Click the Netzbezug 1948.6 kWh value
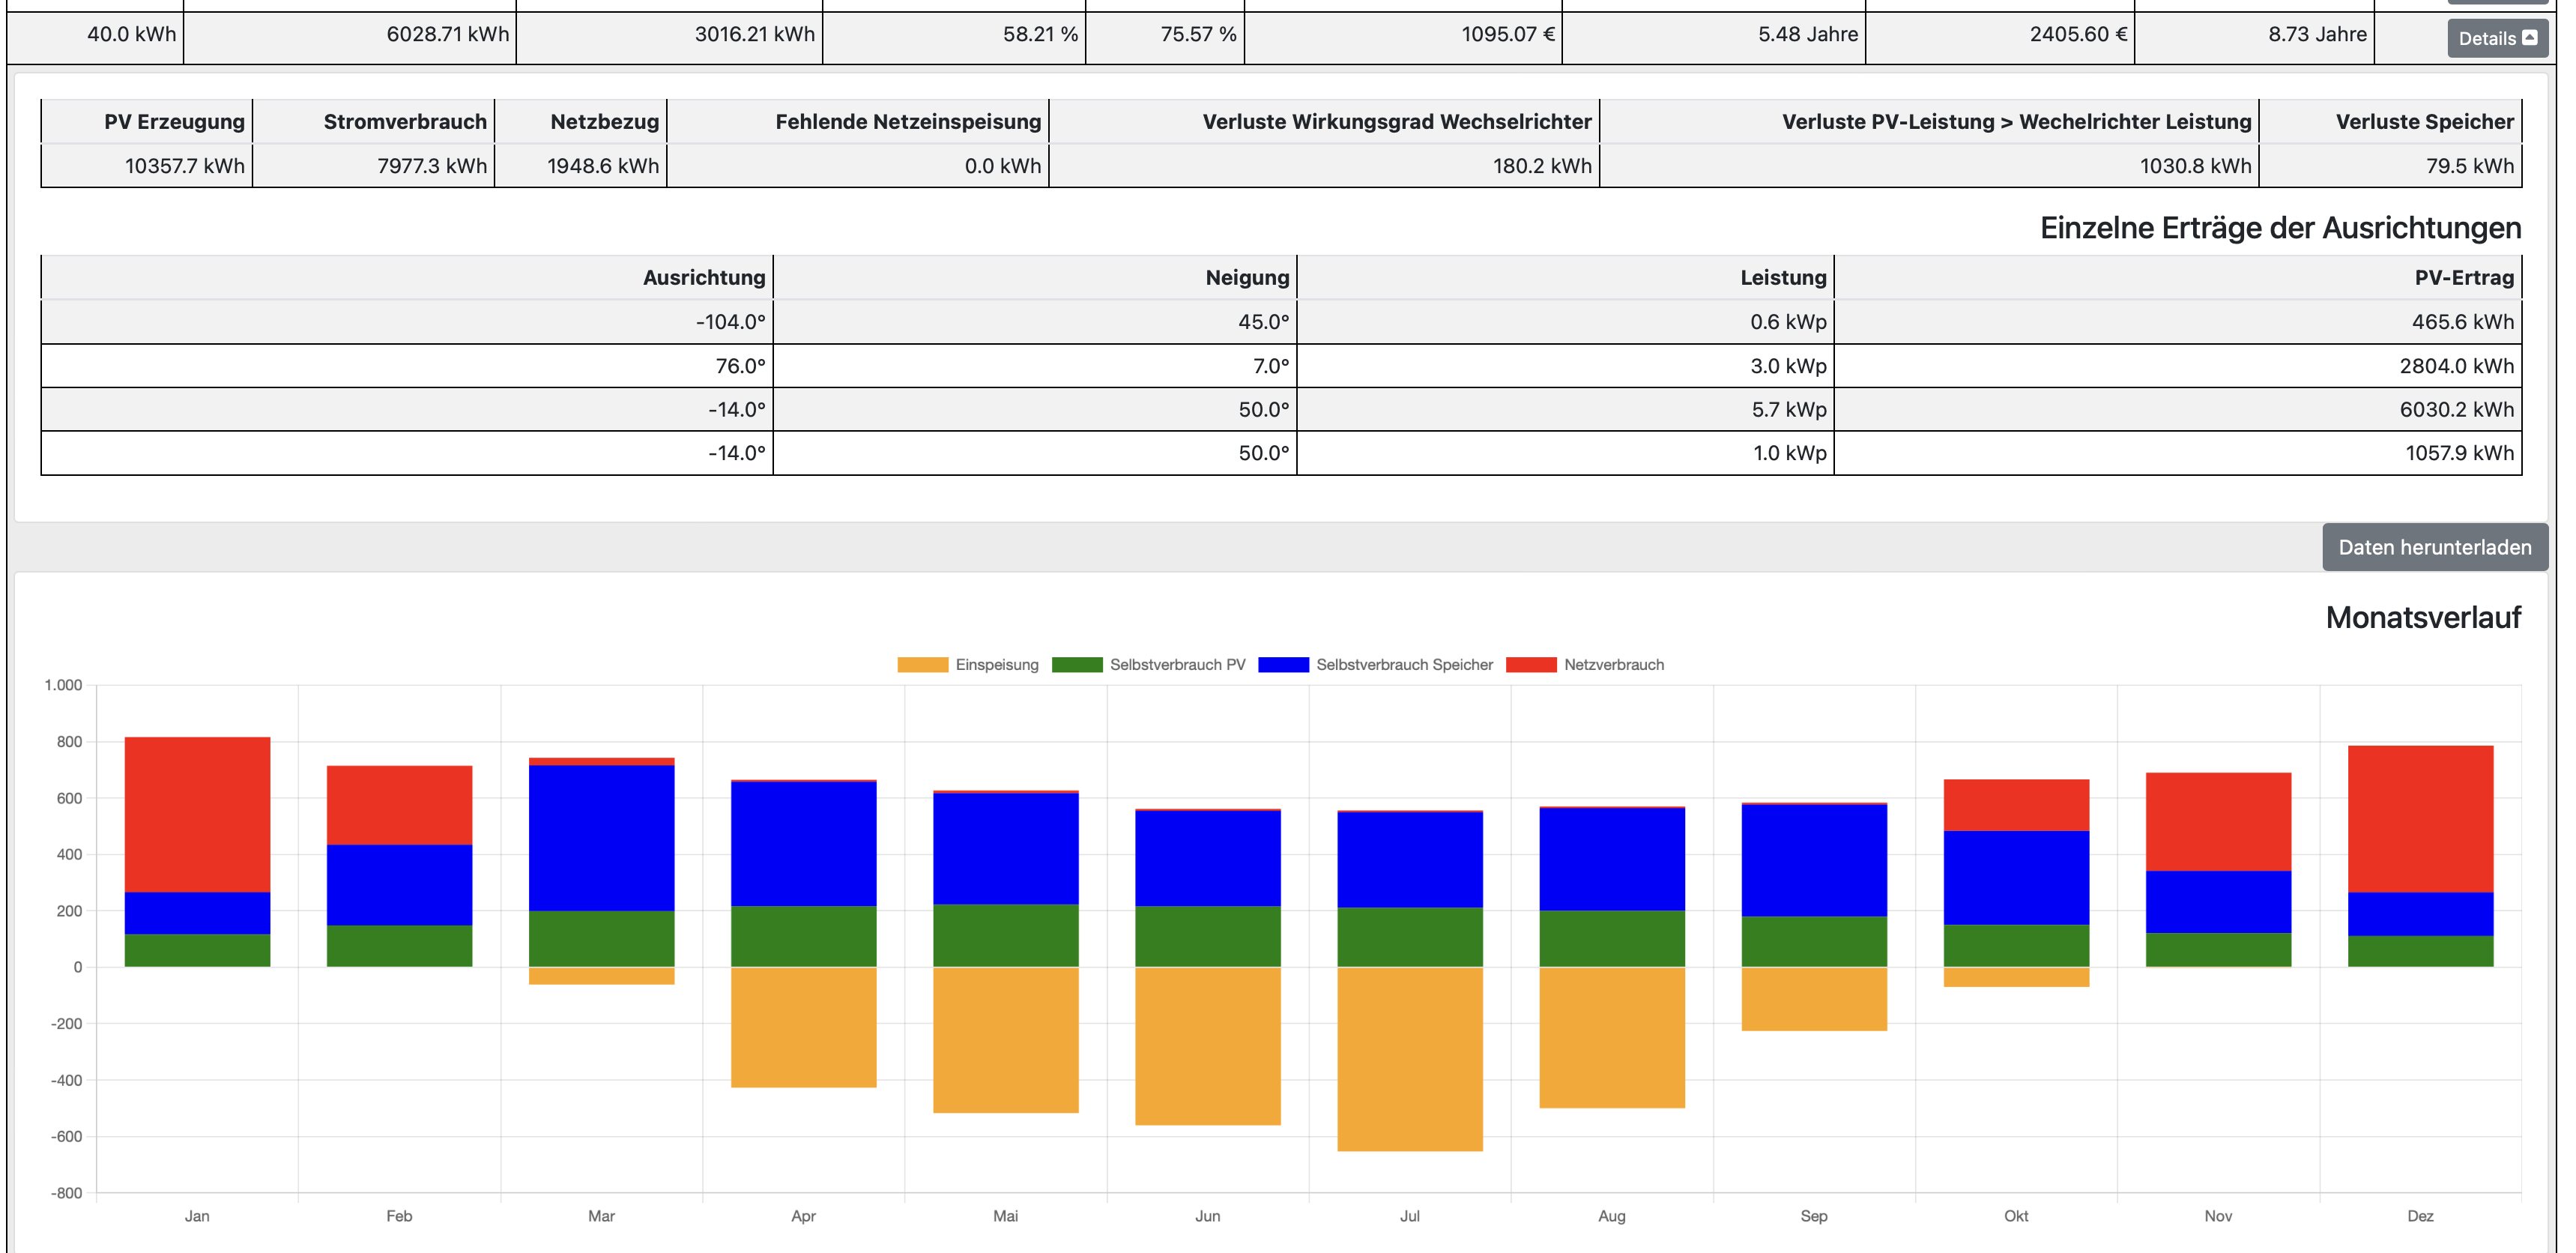2576x1253 pixels. click(602, 166)
